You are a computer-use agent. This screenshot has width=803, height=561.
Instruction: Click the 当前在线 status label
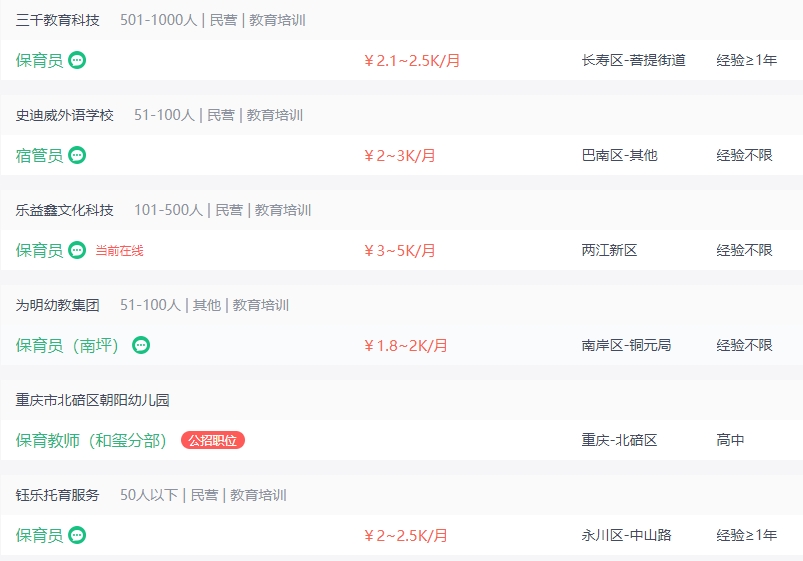pos(119,251)
